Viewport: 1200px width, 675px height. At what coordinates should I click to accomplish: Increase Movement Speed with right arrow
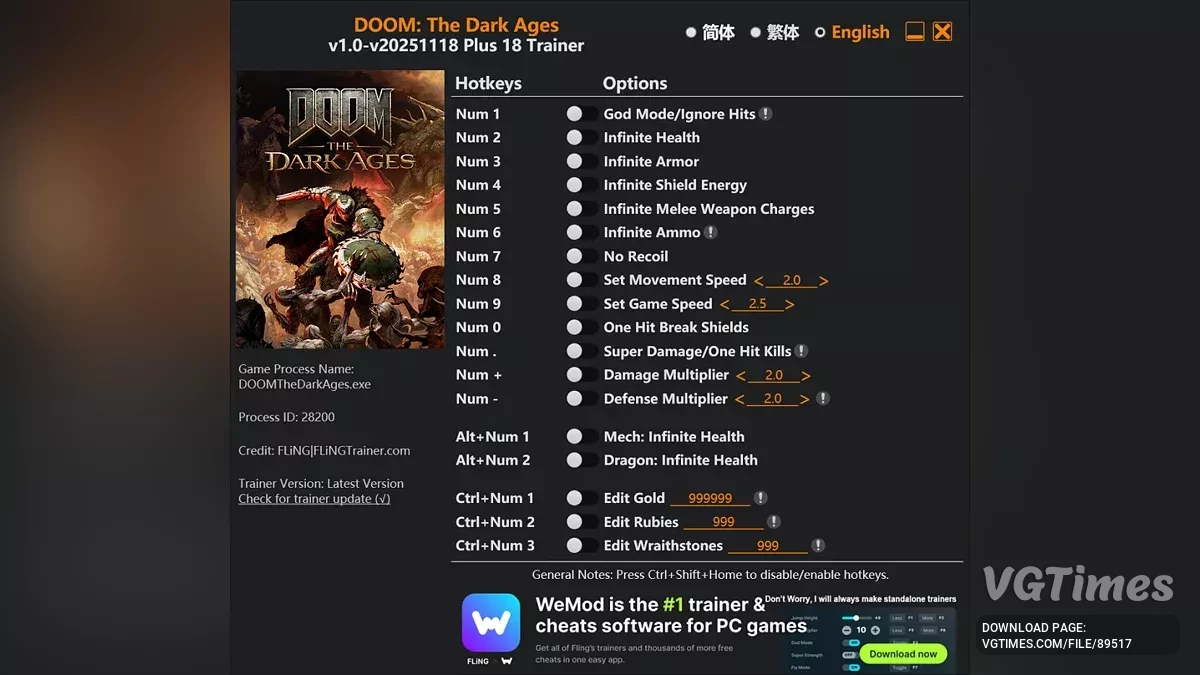click(824, 281)
